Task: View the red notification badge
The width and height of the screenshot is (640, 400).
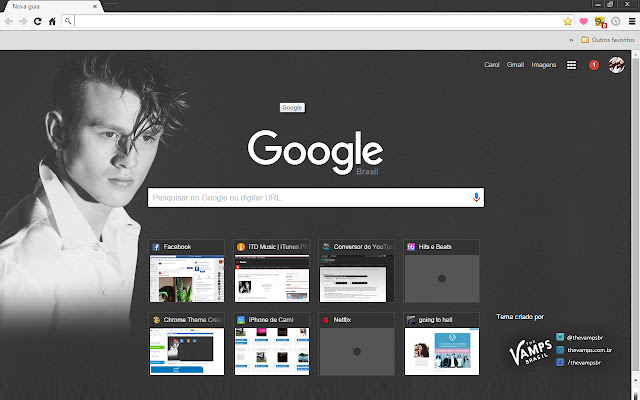Action: pos(594,65)
